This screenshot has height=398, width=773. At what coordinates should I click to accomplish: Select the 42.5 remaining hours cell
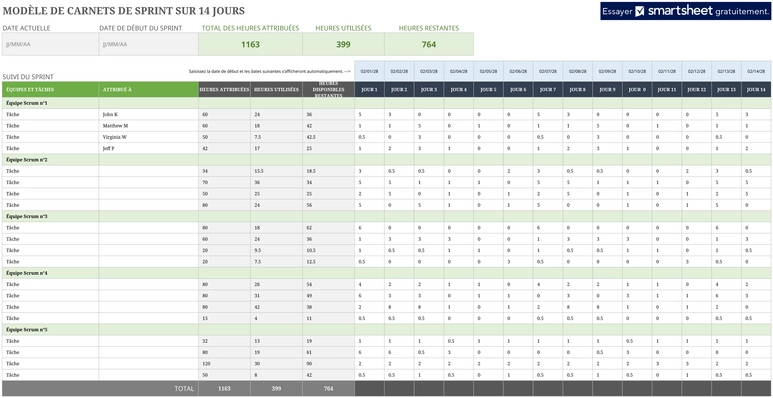[x=328, y=137]
